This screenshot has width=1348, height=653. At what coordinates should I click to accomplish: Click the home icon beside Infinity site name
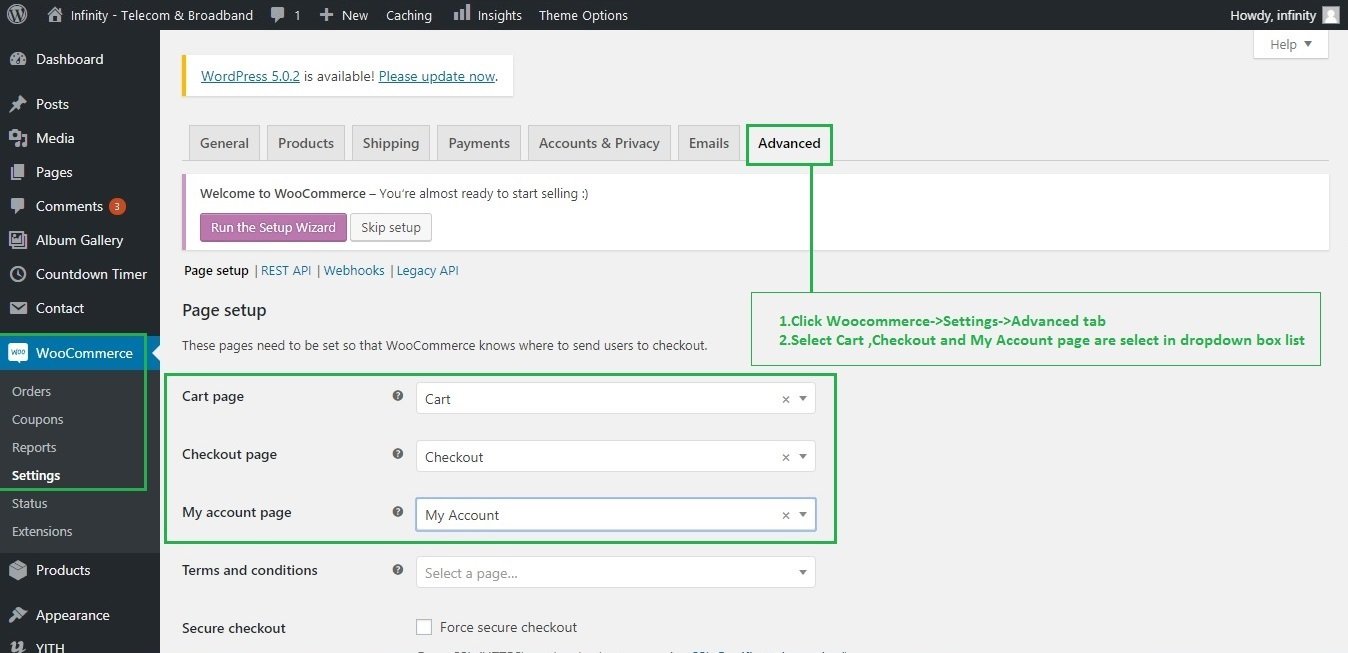tap(55, 15)
